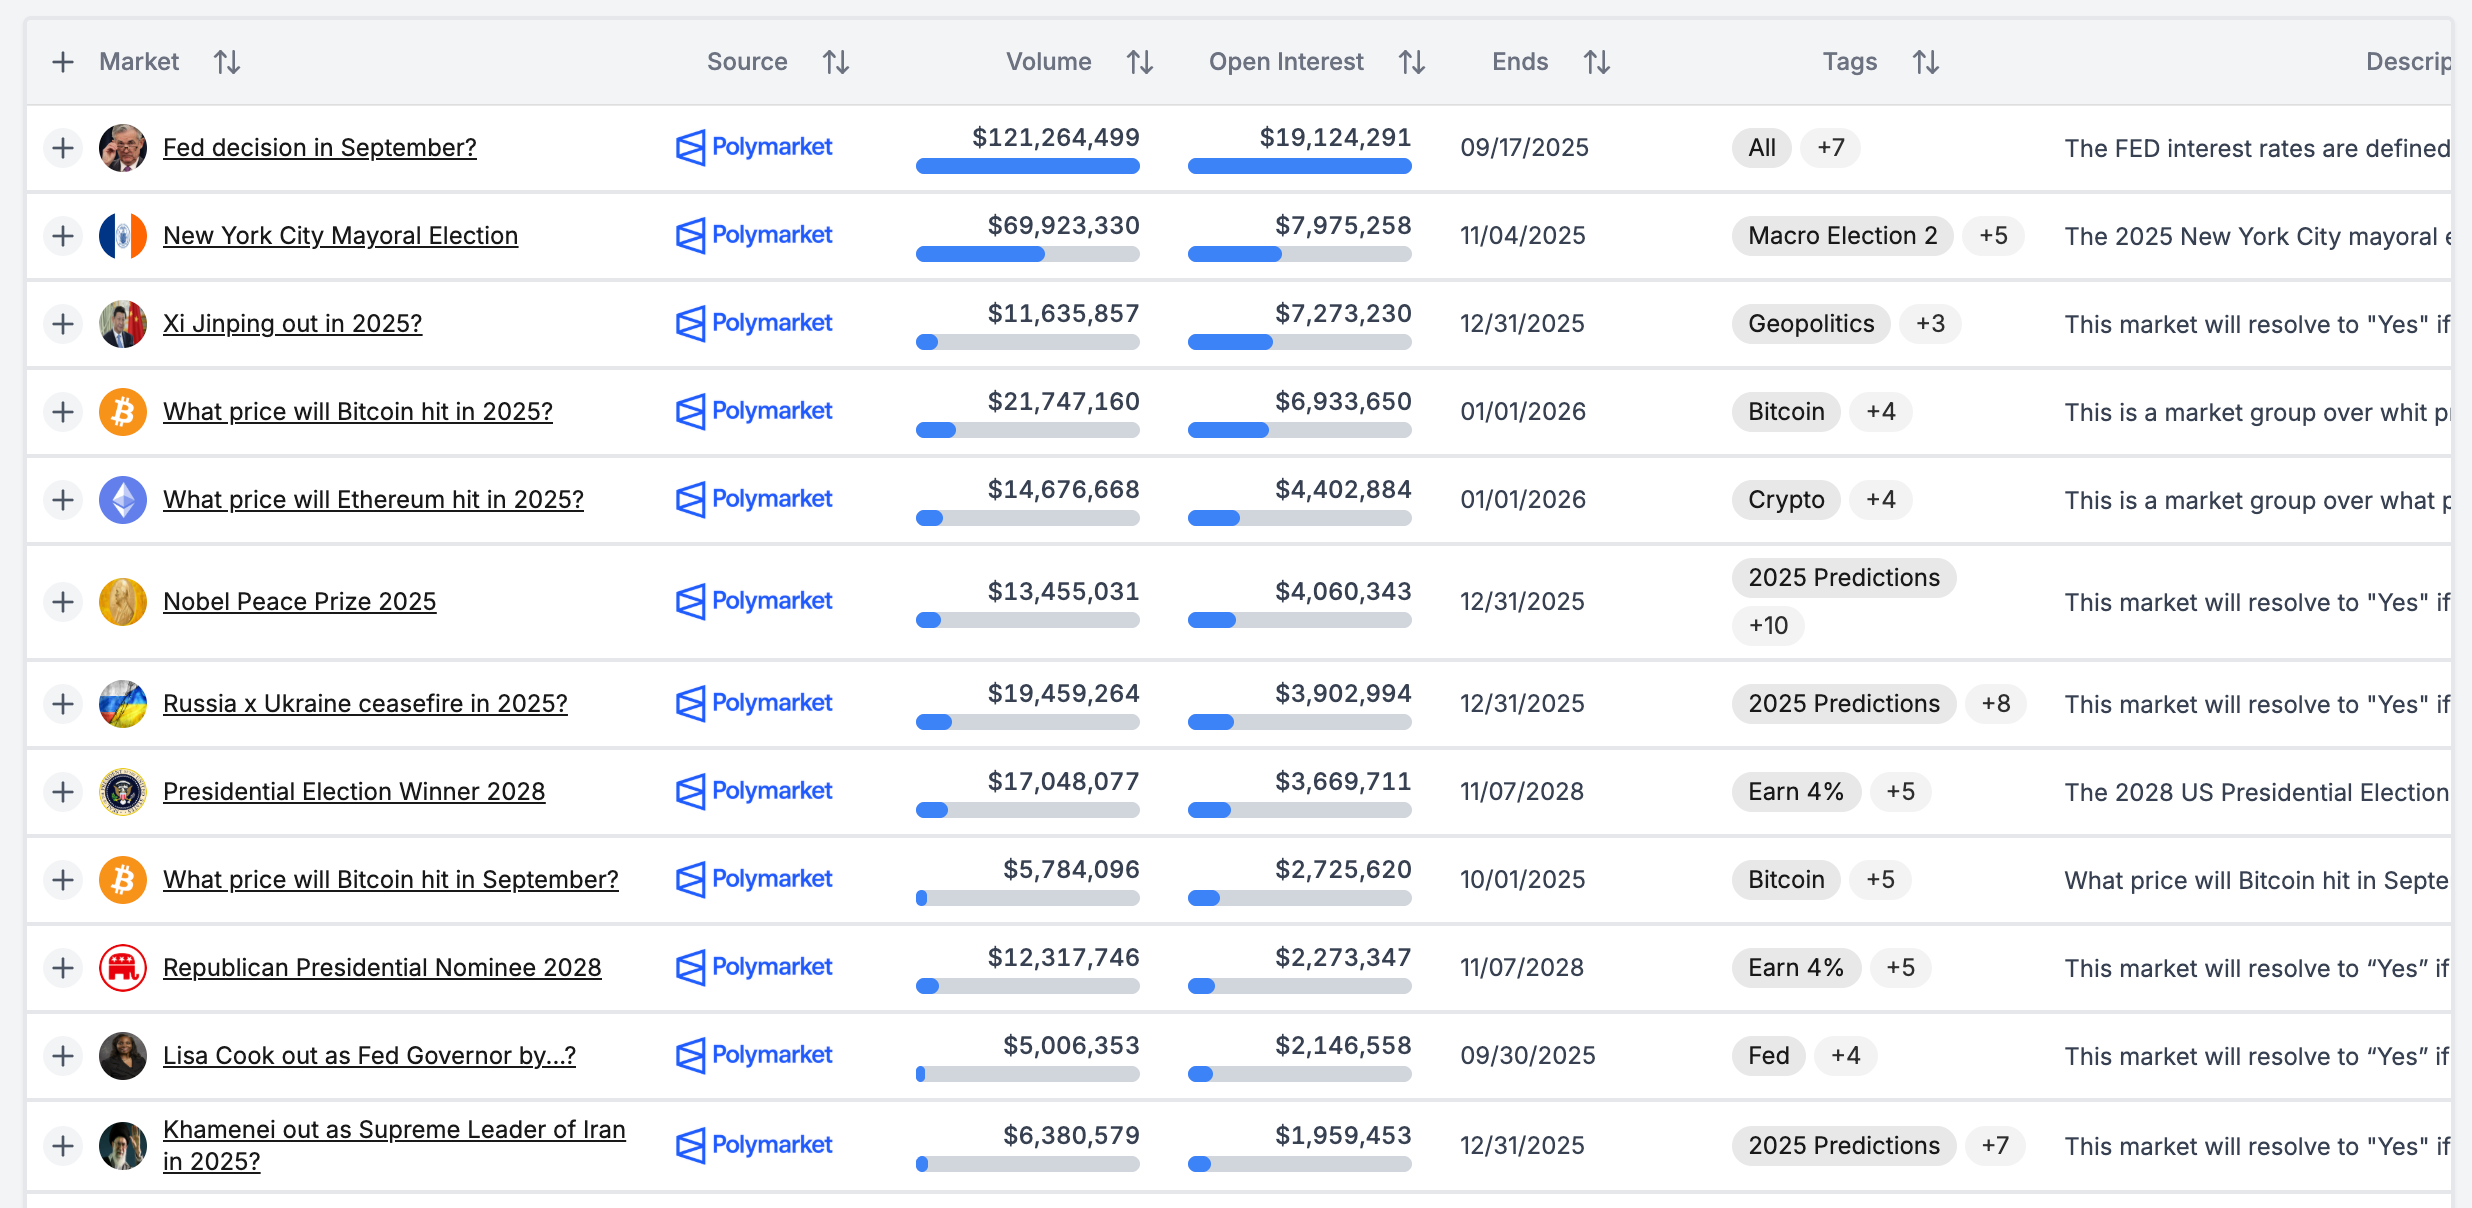The height and width of the screenshot is (1208, 2472).
Task: Sort table by Source column
Action: (x=836, y=62)
